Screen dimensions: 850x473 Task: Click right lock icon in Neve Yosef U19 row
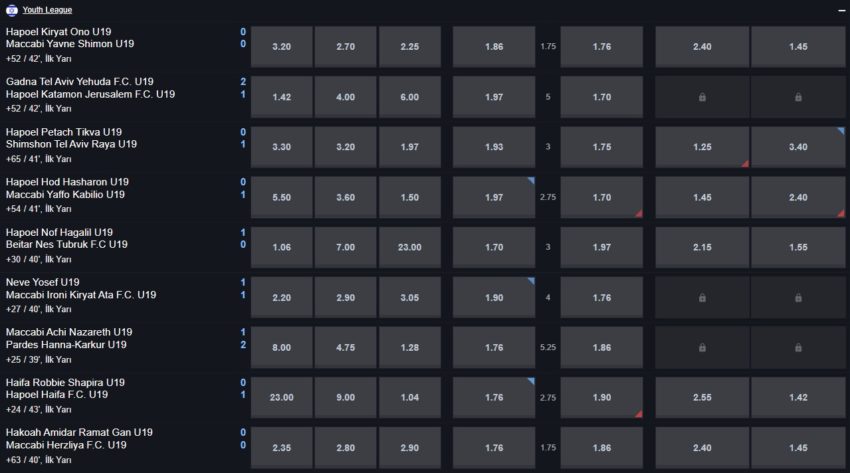click(x=798, y=297)
